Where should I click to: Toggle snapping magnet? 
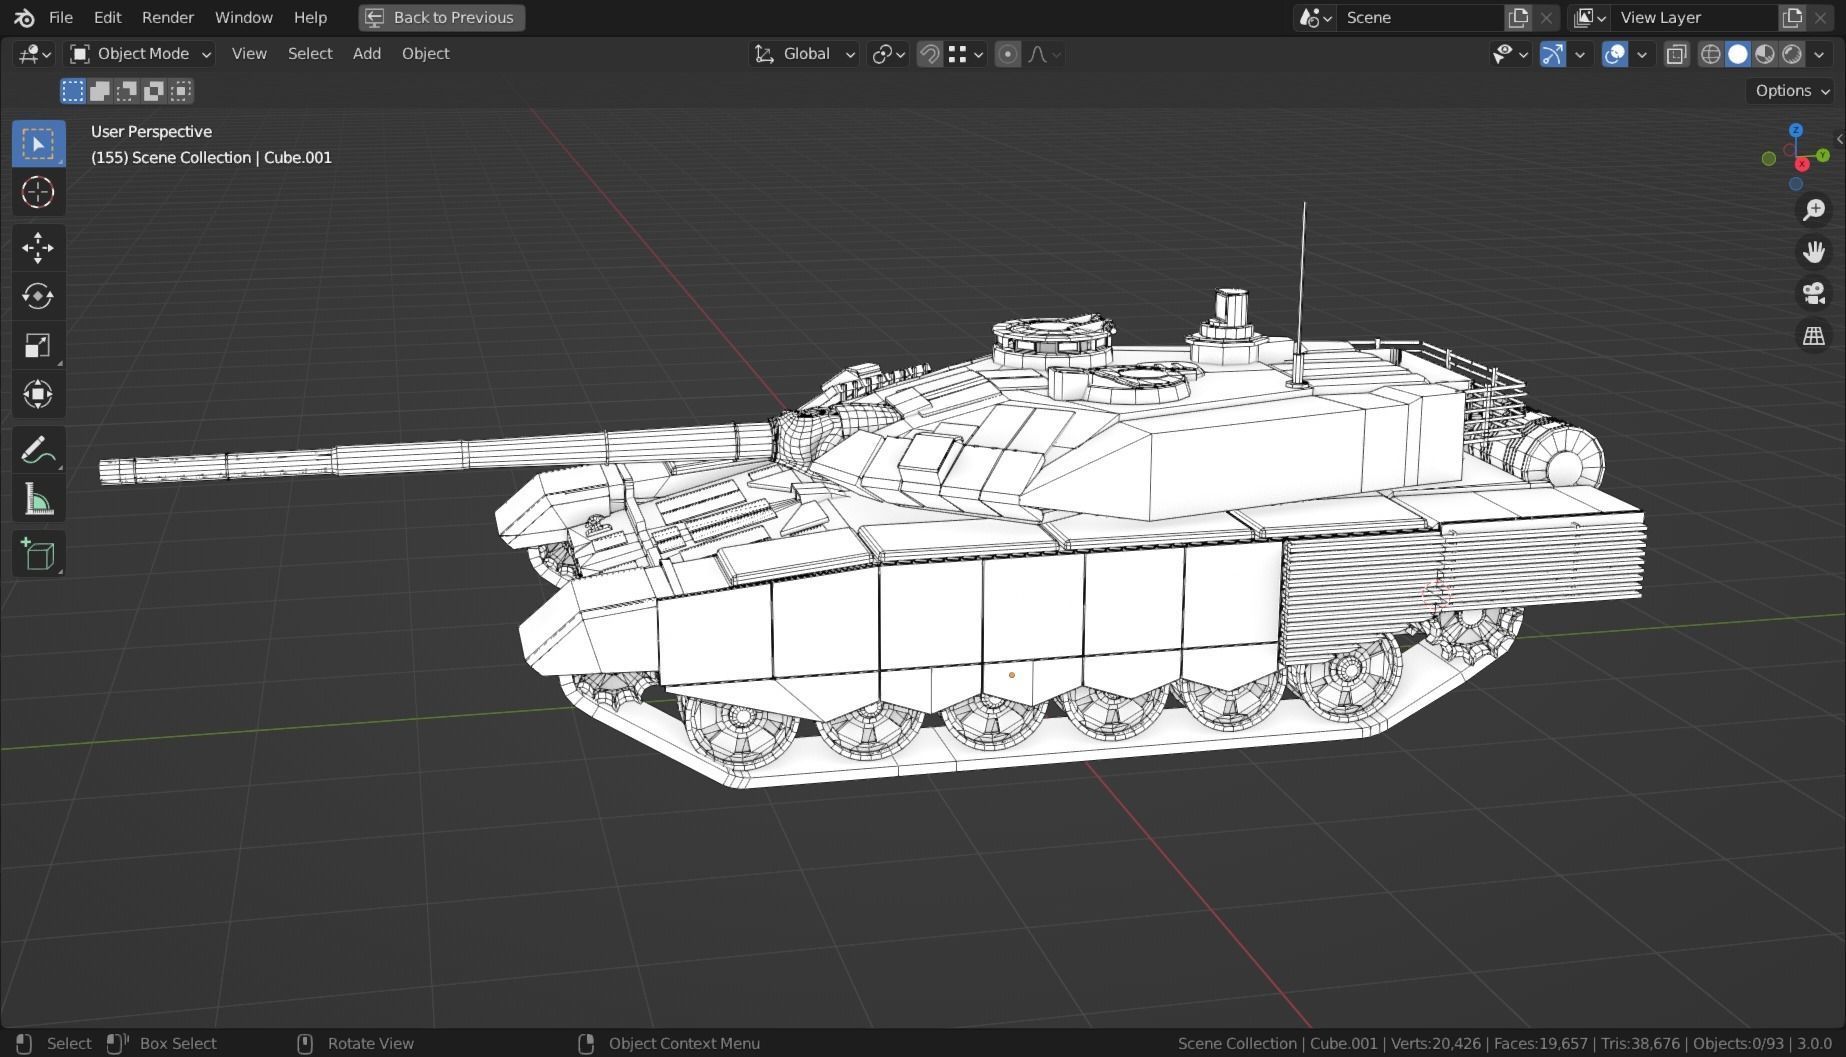929,54
